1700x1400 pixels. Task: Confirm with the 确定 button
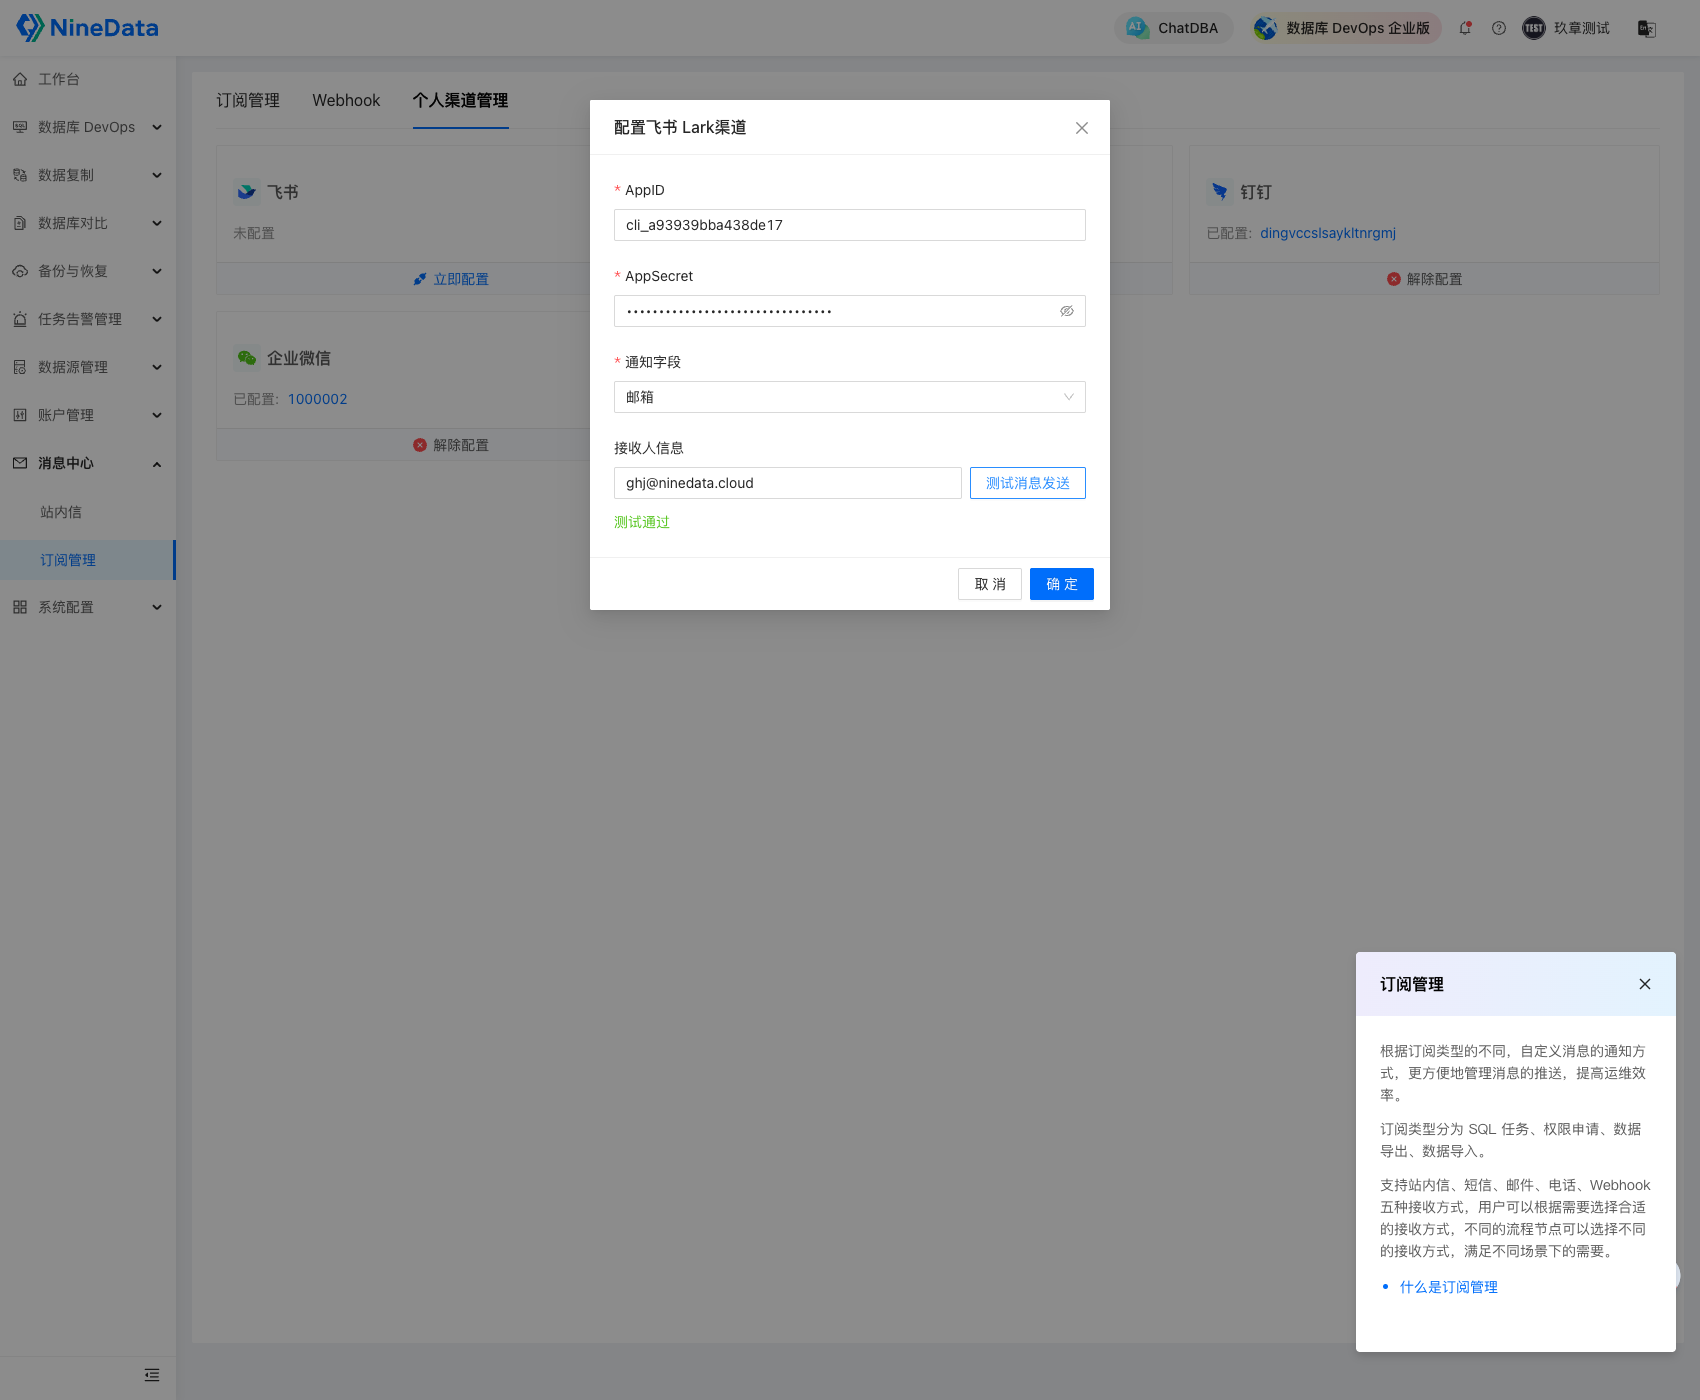click(1061, 584)
